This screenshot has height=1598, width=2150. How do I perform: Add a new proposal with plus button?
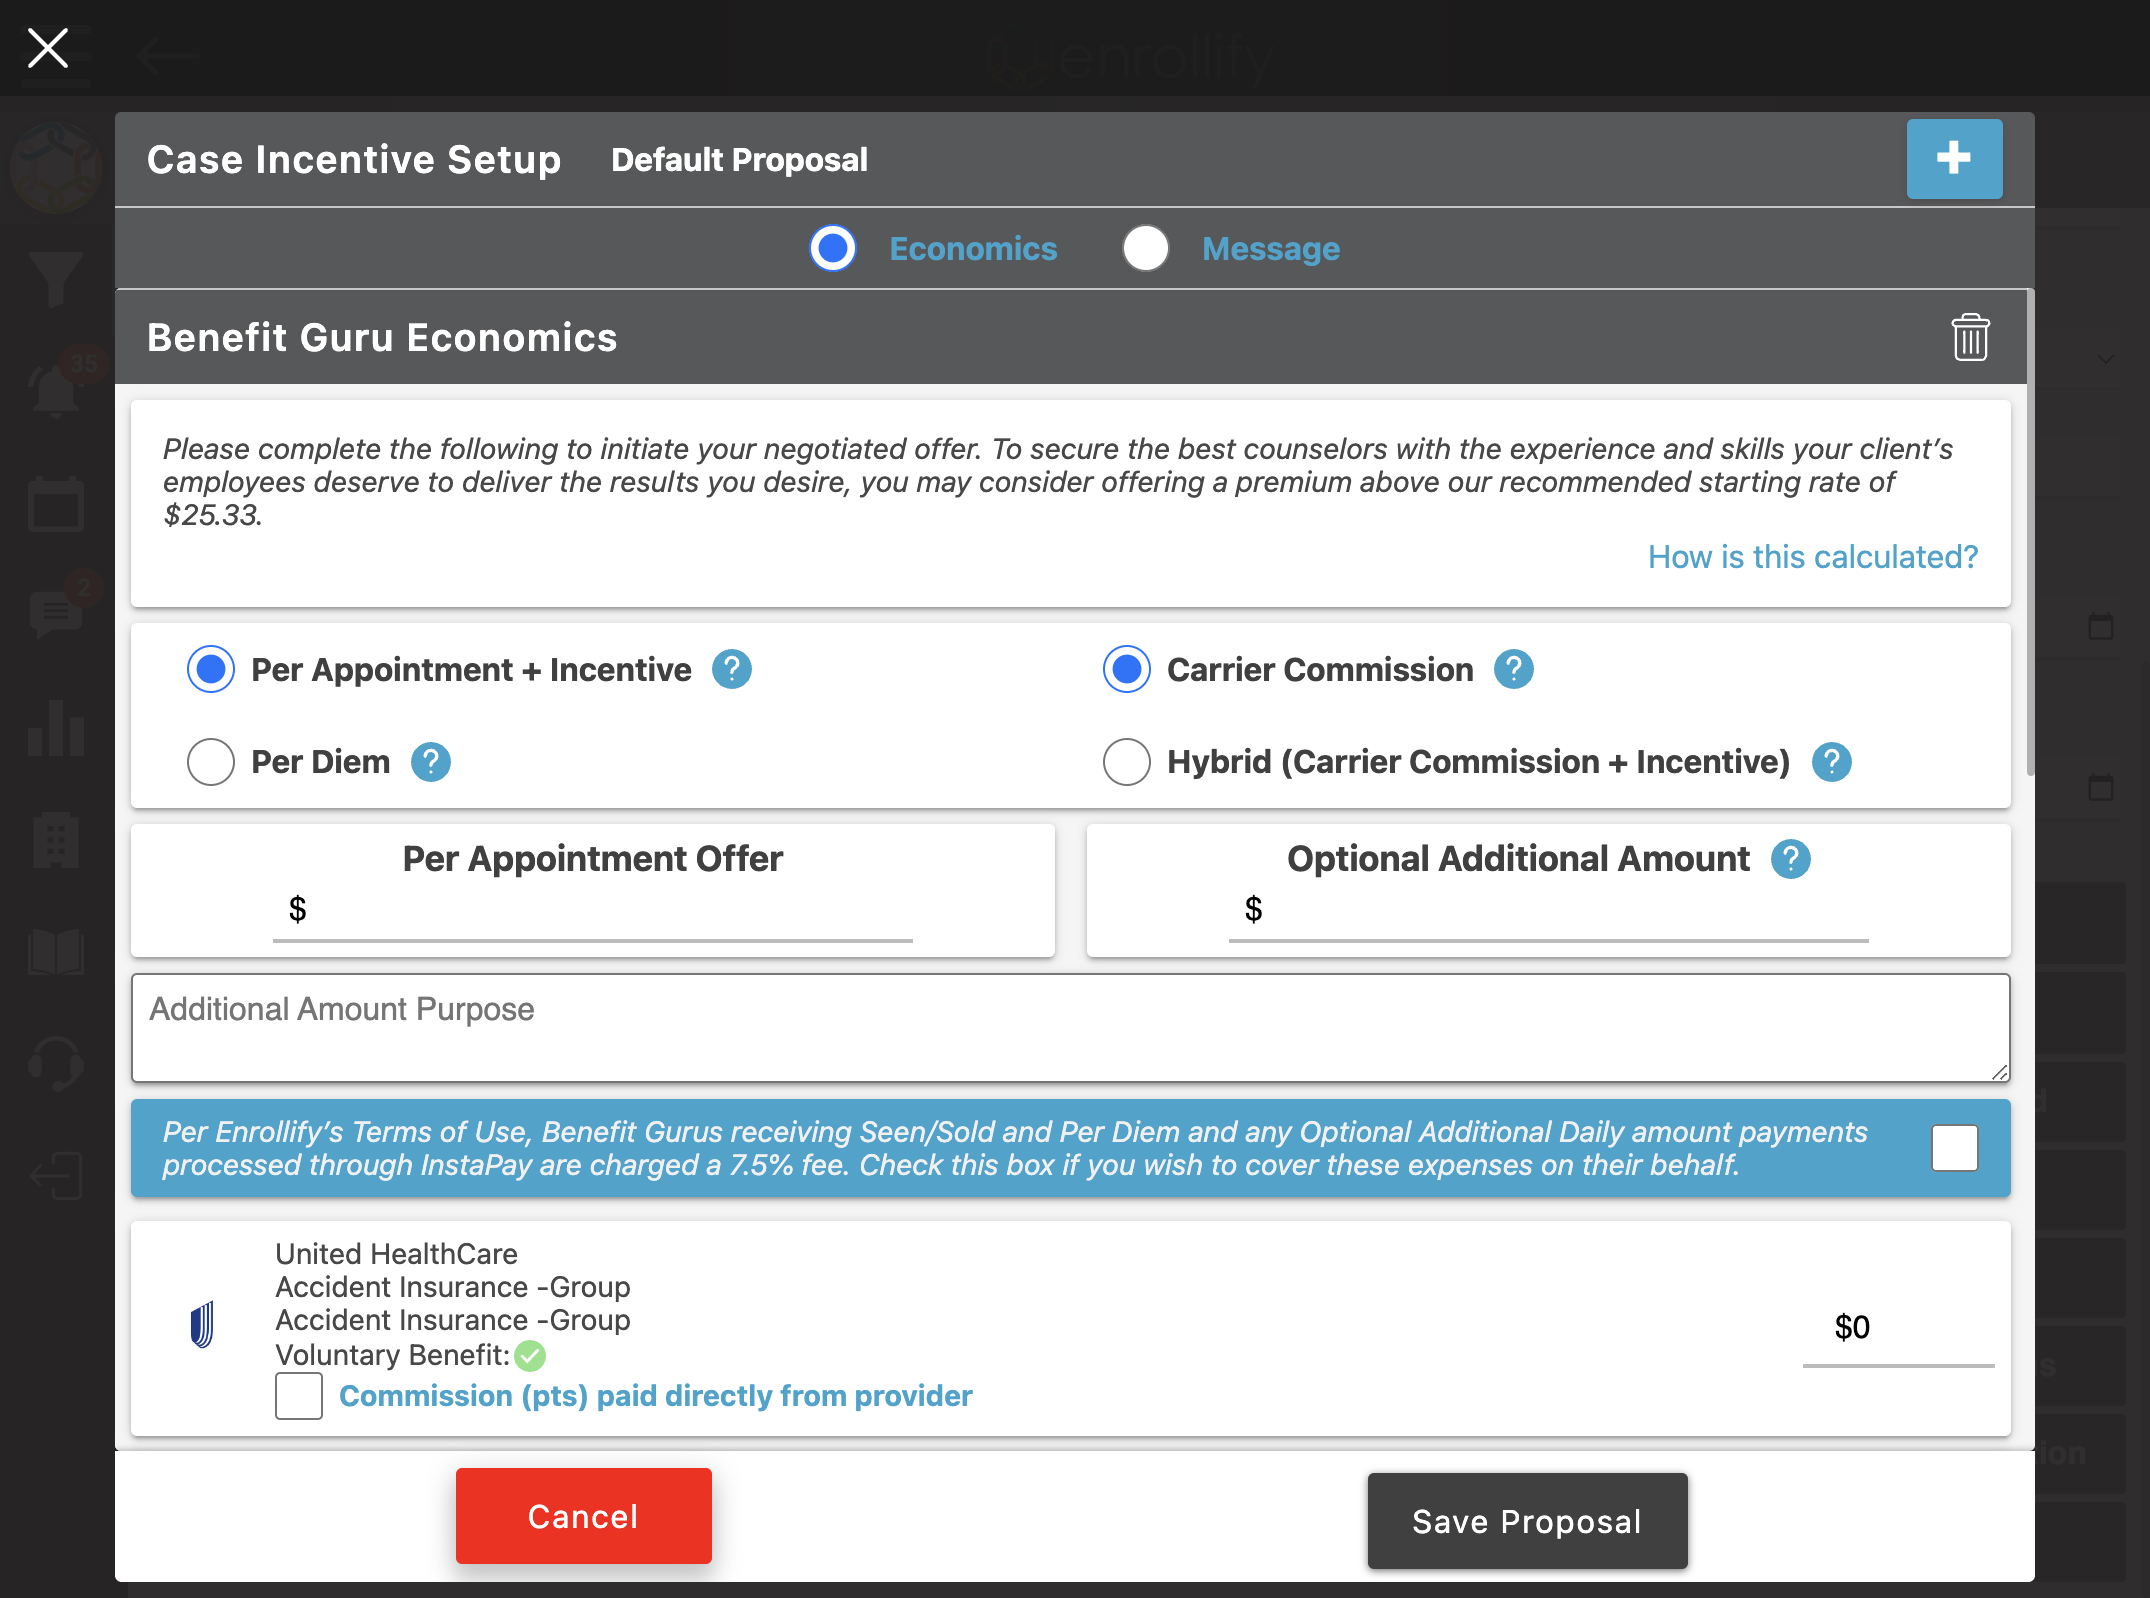[1954, 159]
